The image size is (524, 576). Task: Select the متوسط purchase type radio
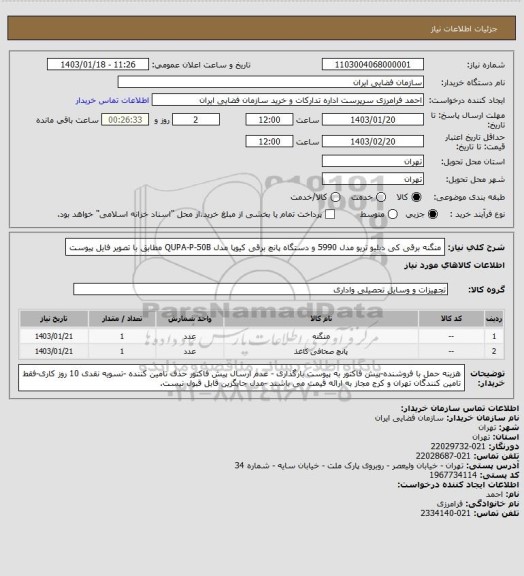[392, 214]
